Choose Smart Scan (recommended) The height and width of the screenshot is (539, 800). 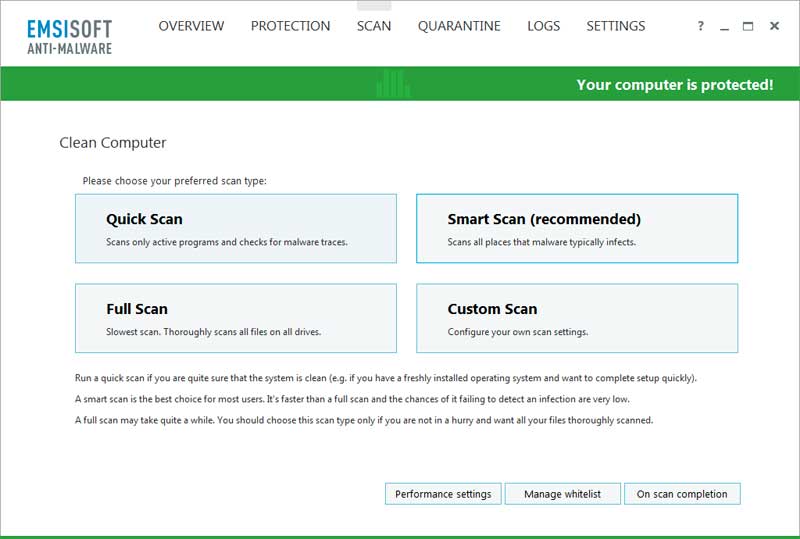tap(577, 228)
